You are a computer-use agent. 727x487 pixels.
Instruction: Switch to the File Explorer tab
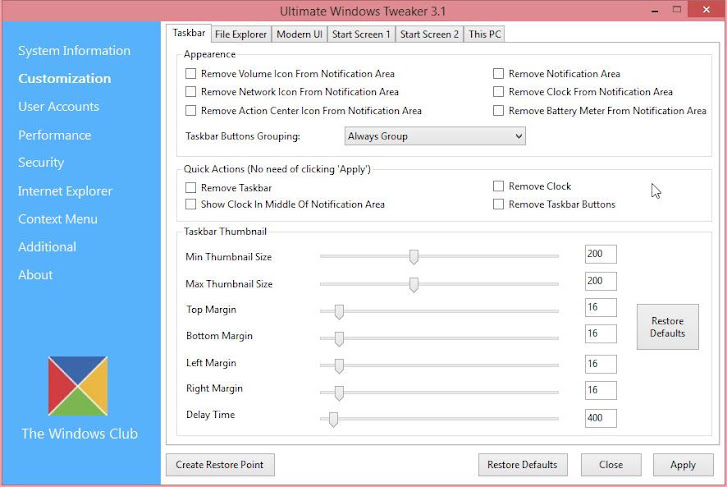coord(241,34)
